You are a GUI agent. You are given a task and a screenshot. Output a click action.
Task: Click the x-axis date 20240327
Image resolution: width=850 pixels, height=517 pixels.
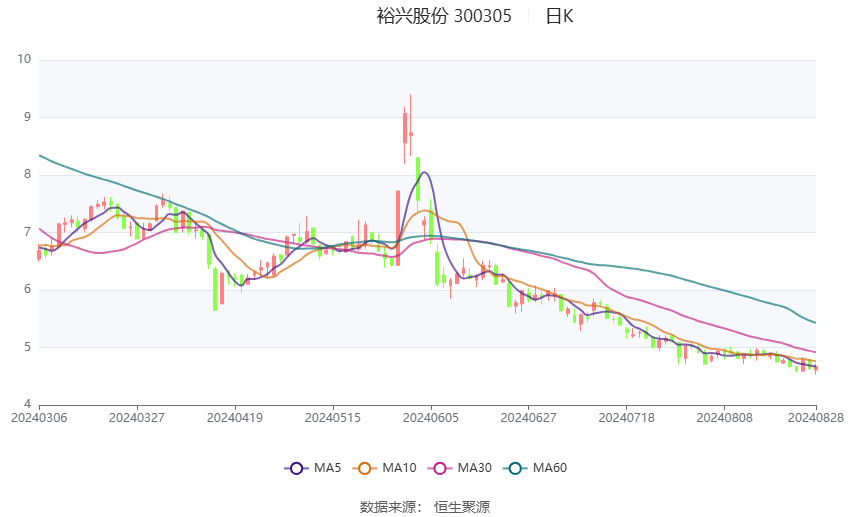pos(137,418)
